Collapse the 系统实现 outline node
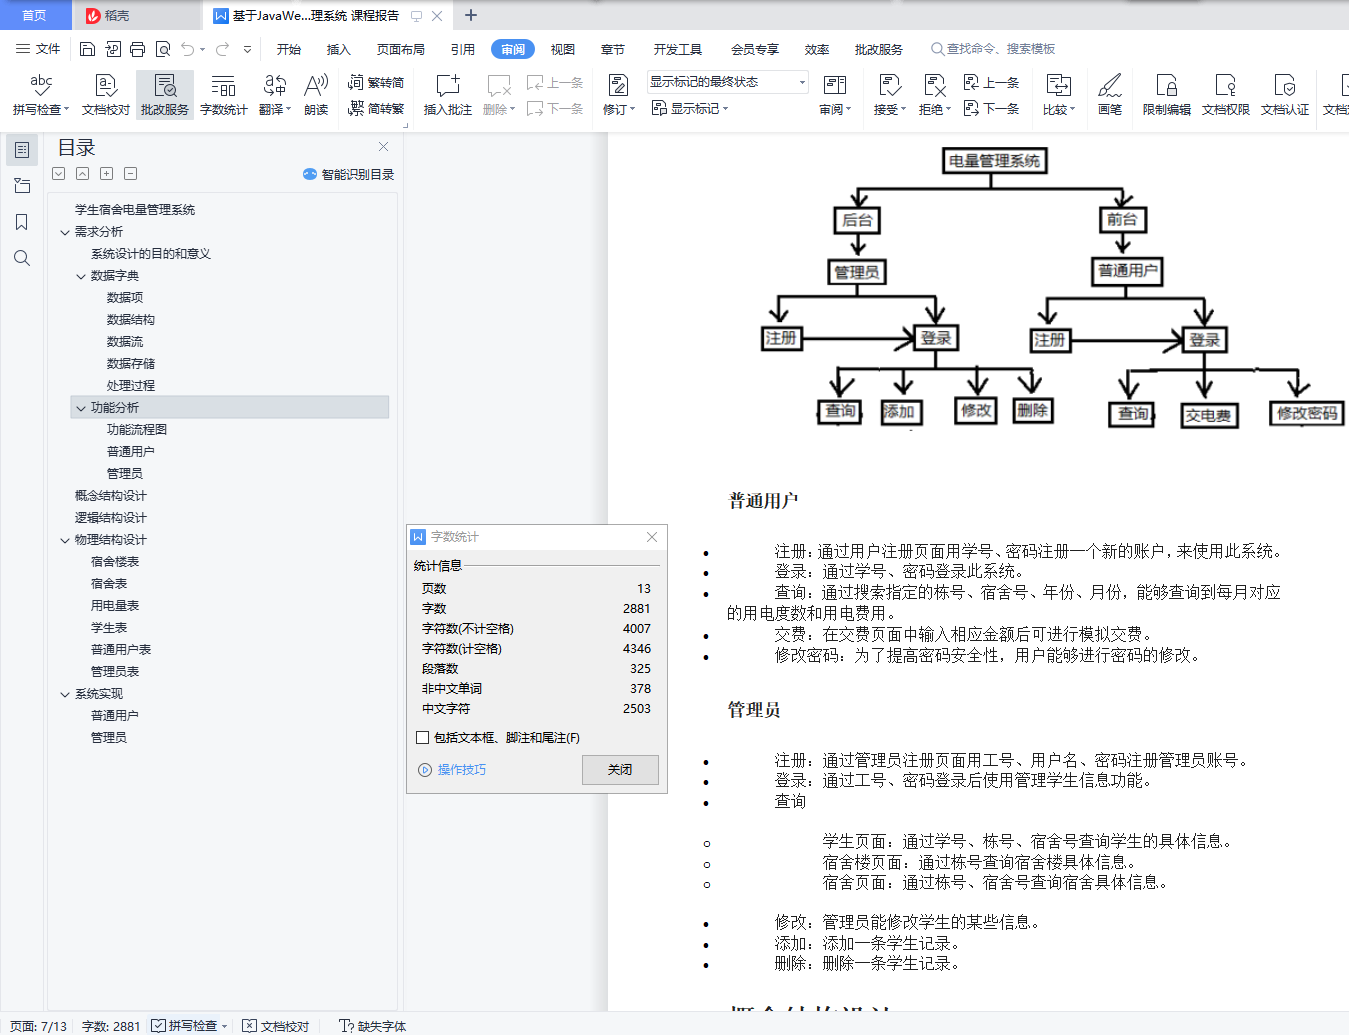 (x=65, y=694)
